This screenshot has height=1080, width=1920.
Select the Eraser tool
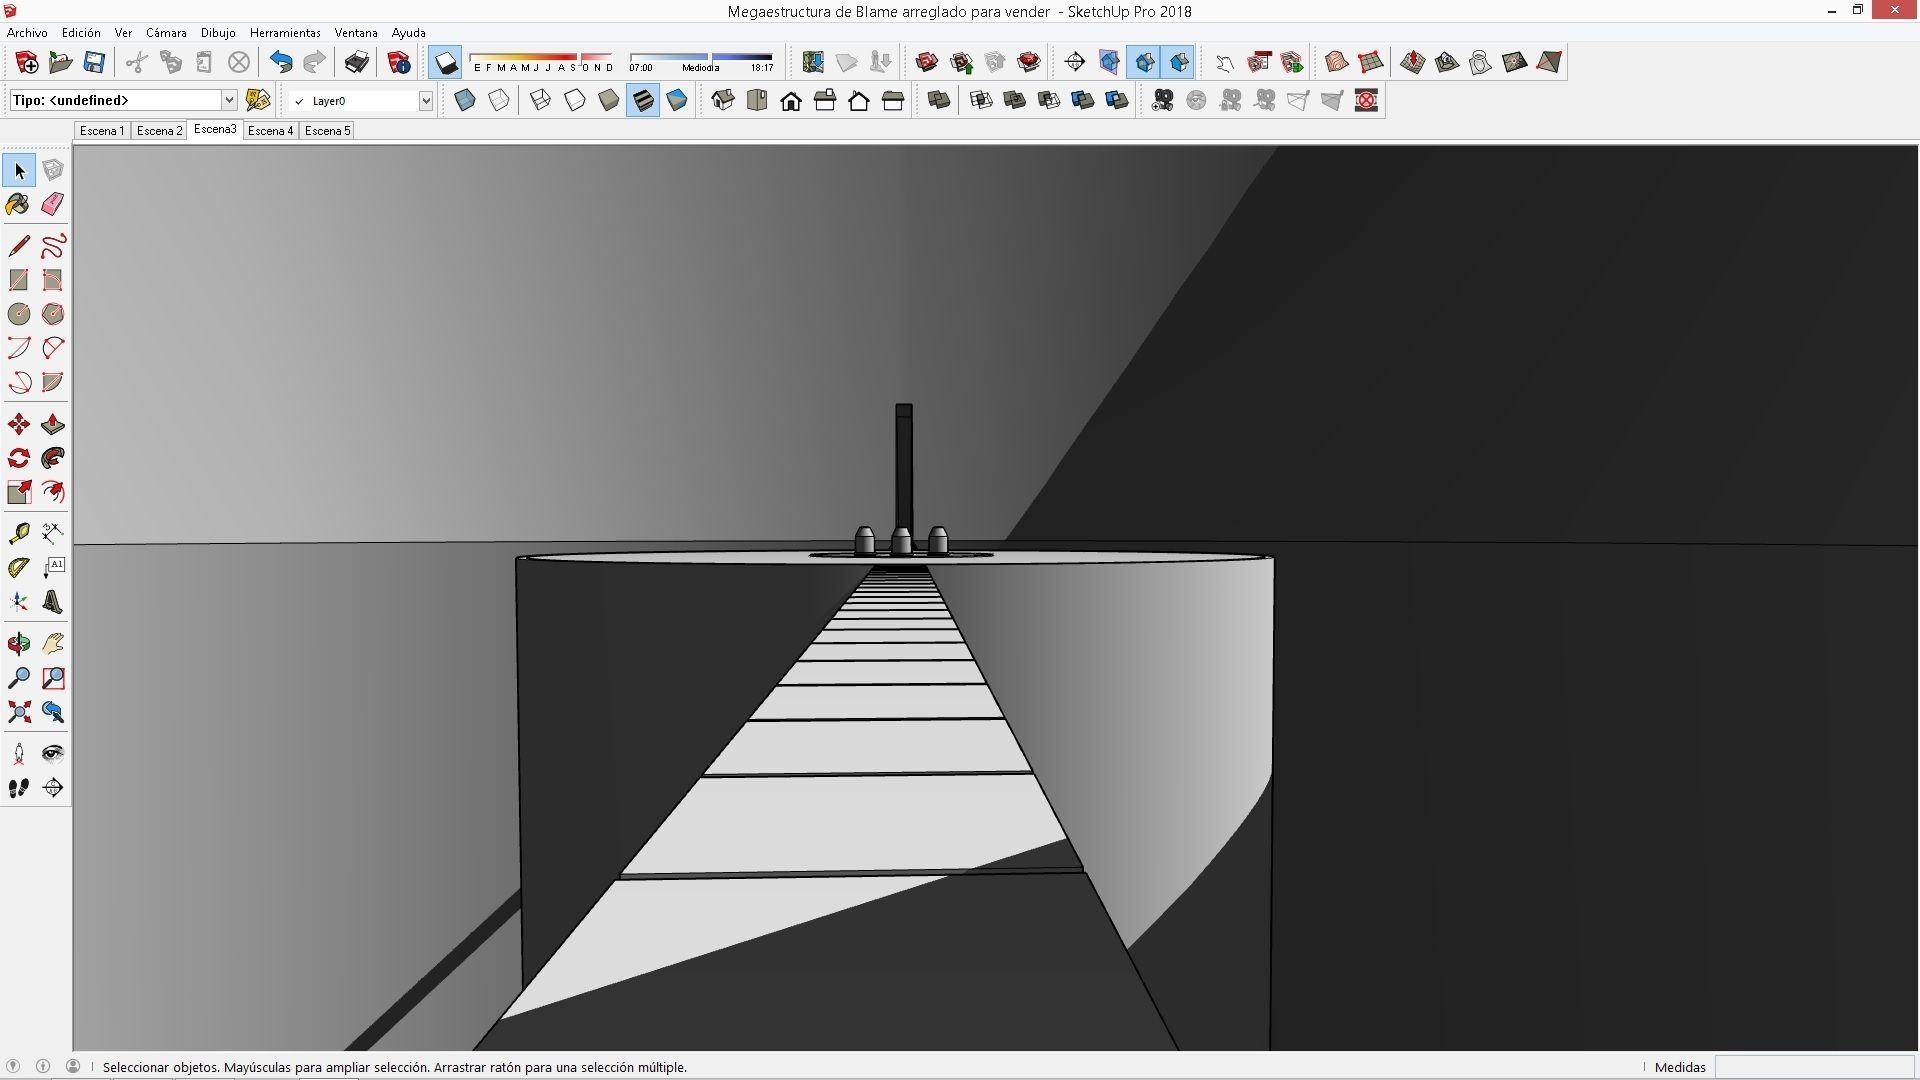click(53, 204)
